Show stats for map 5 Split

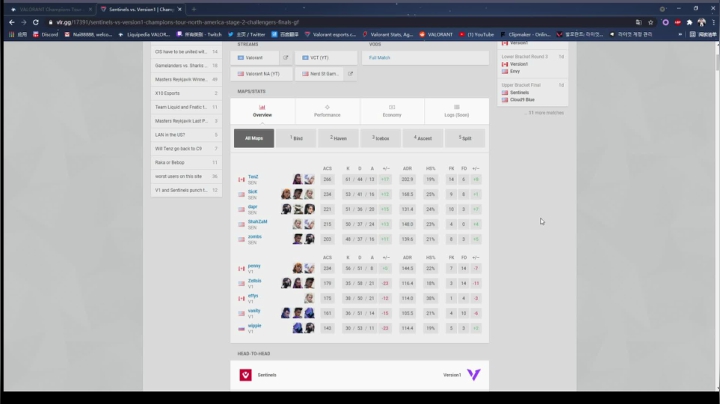click(465, 138)
